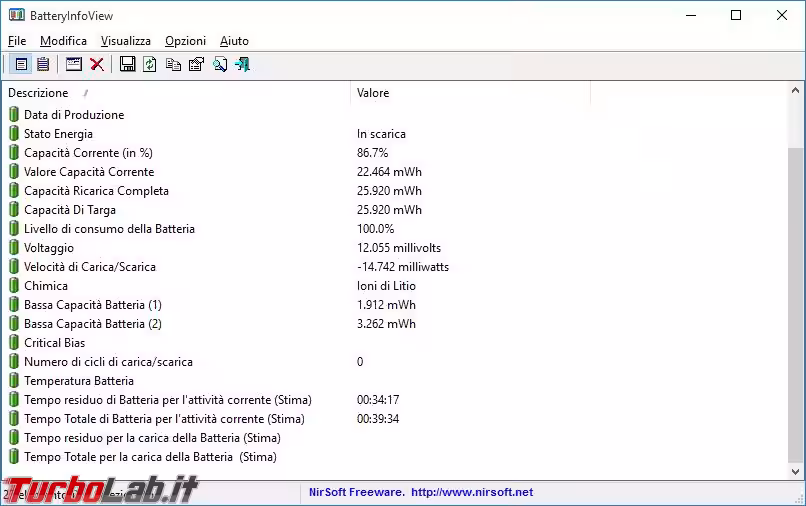
Task: Select the Voltaggio row
Action: pos(48,248)
